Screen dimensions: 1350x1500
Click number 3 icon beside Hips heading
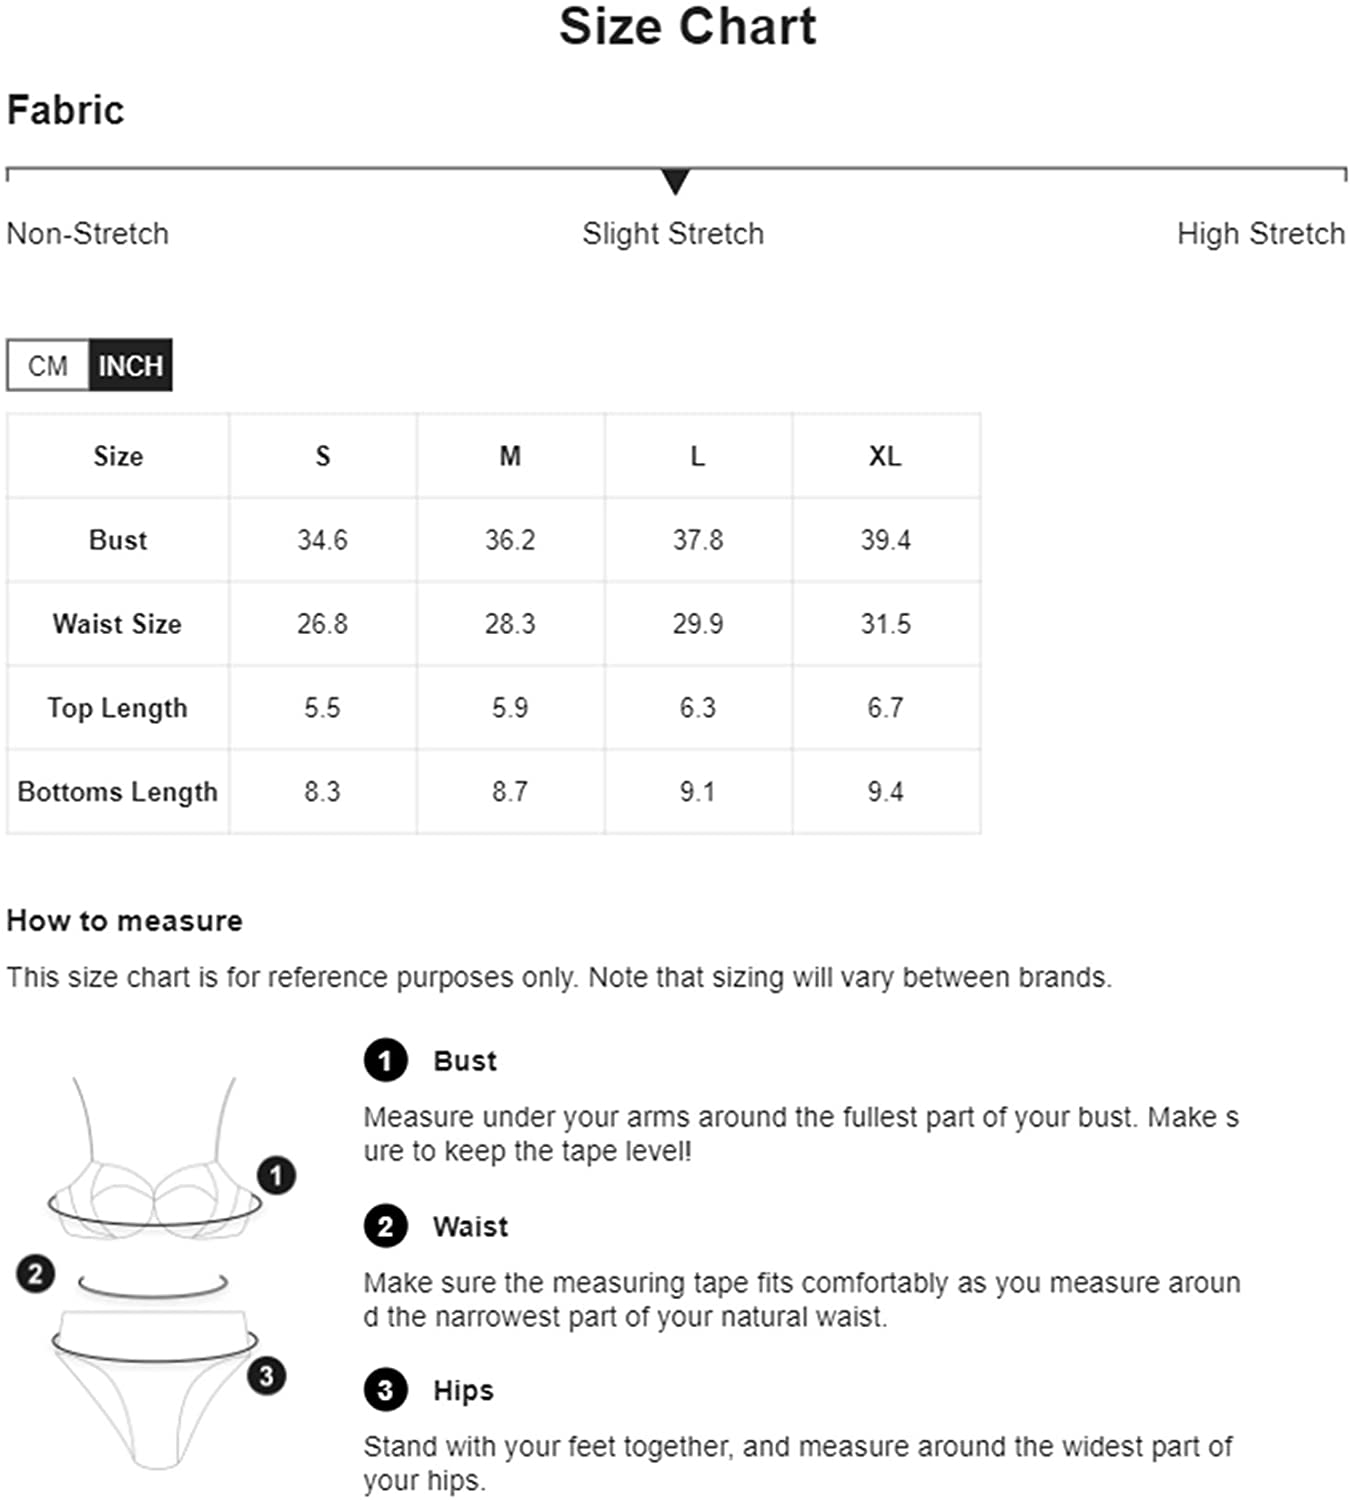386,1390
